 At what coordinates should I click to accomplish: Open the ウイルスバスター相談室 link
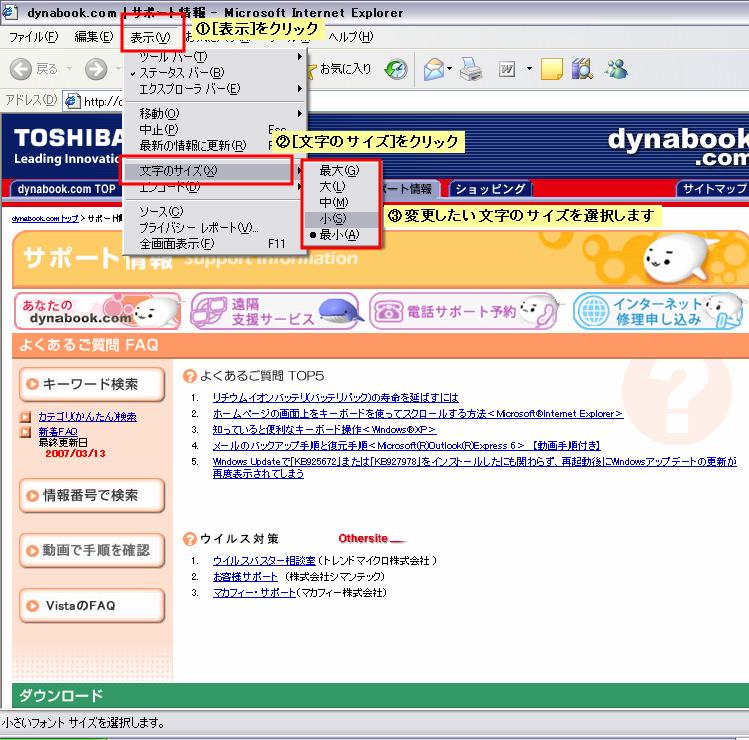(x=264, y=560)
